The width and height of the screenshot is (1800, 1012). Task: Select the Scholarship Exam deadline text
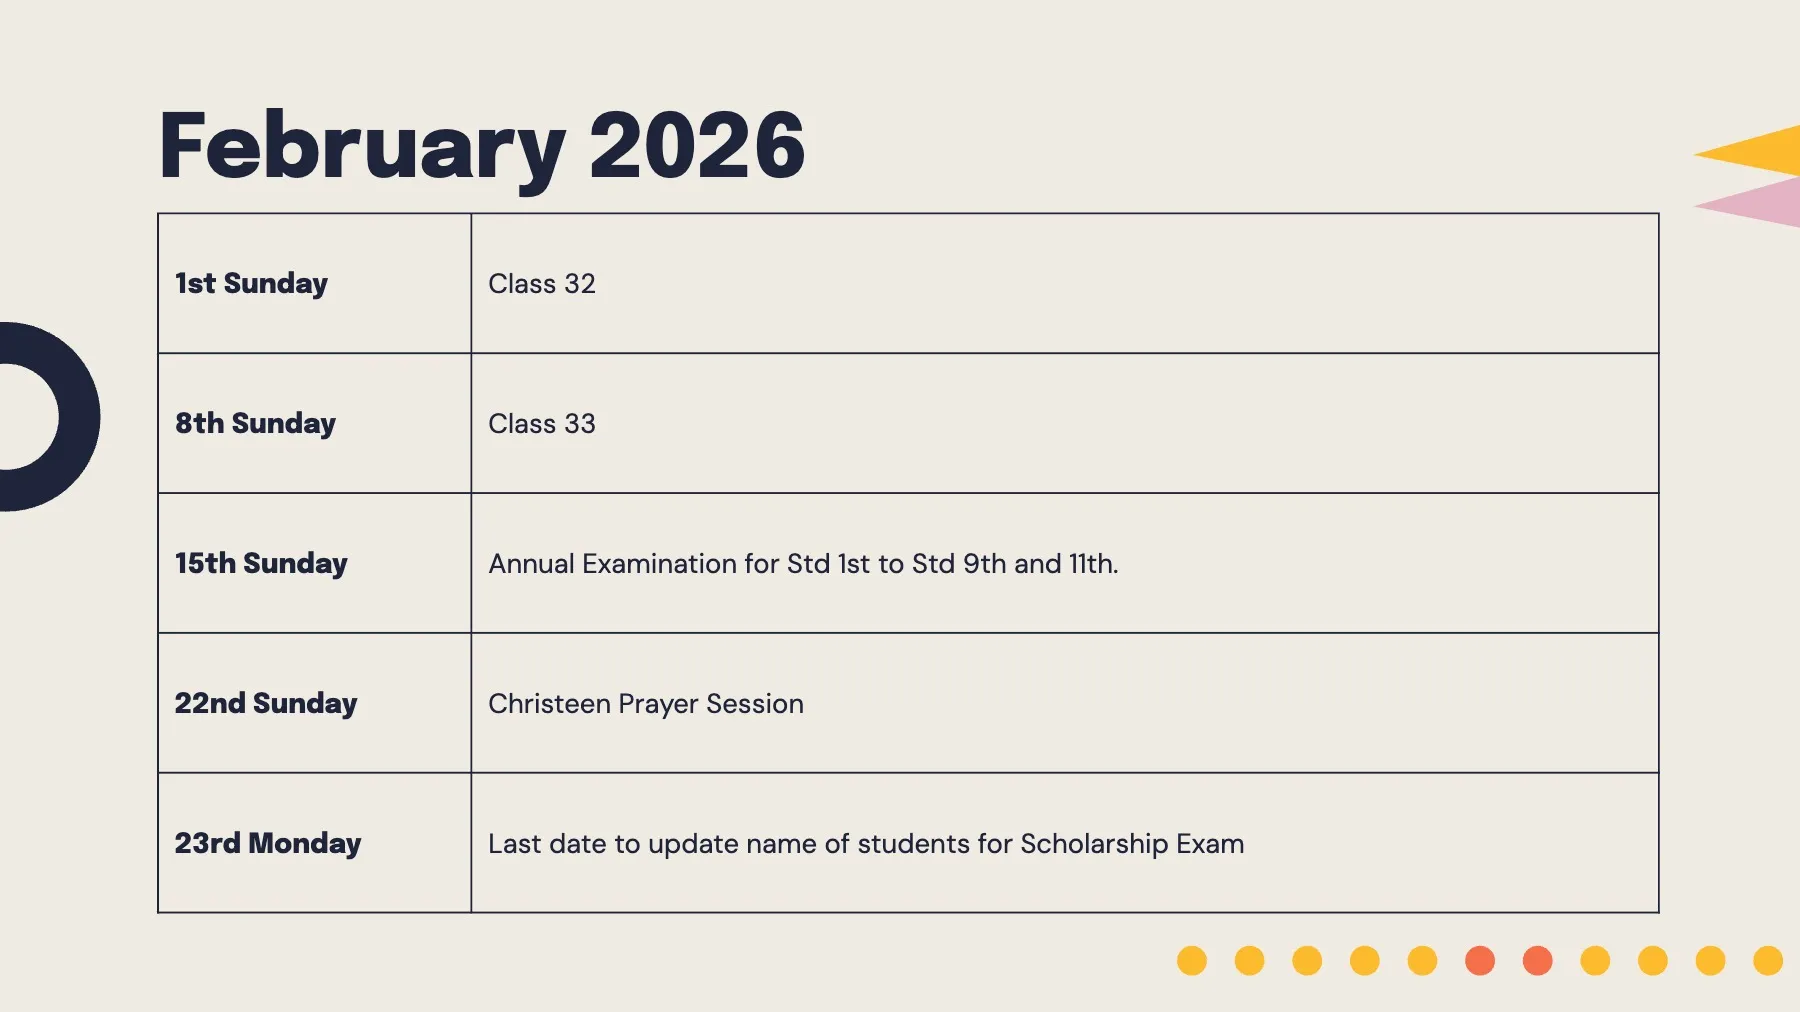[x=866, y=844]
